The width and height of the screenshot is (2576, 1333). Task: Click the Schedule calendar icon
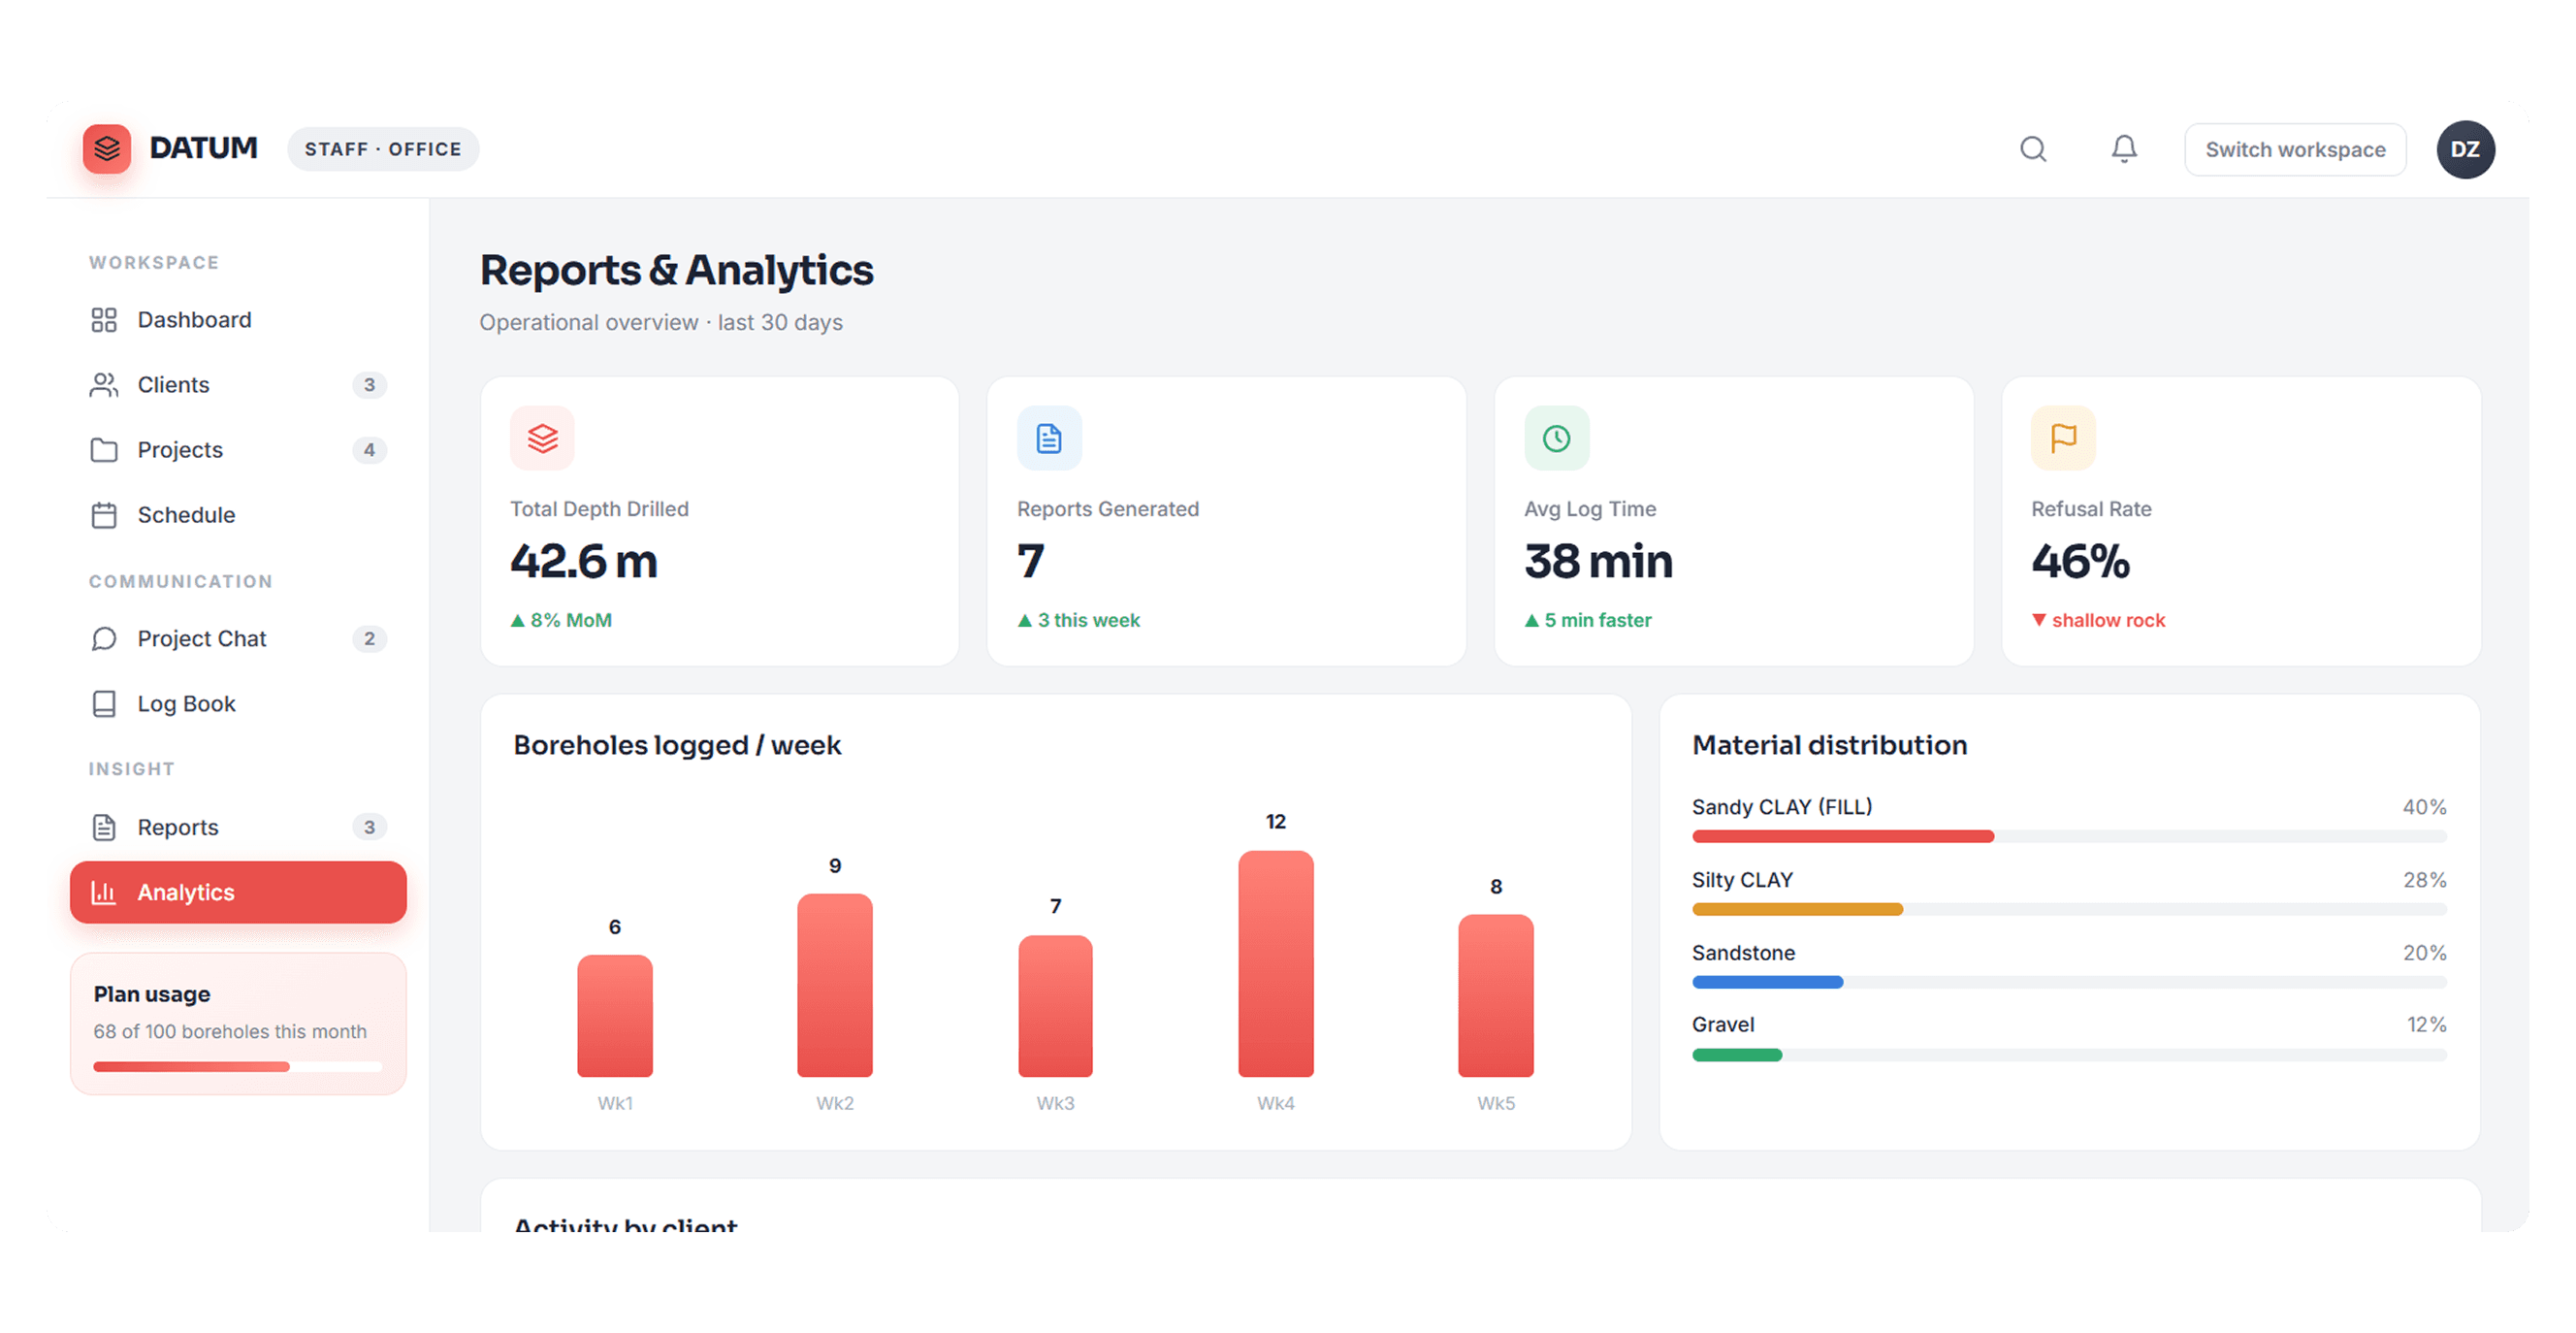pyautogui.click(x=104, y=515)
